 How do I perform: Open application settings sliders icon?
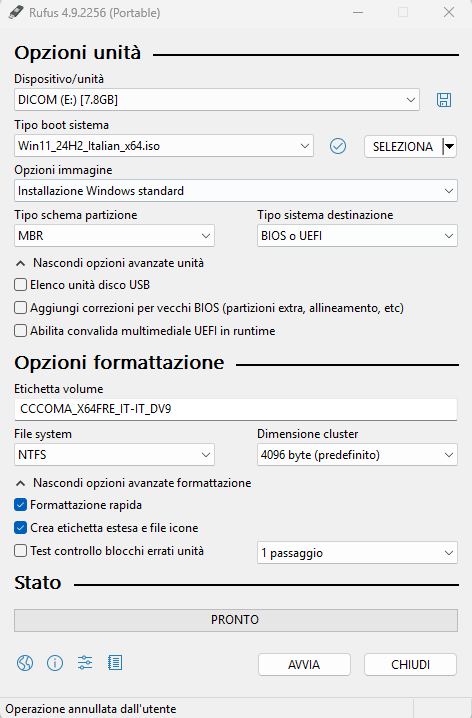tap(85, 663)
